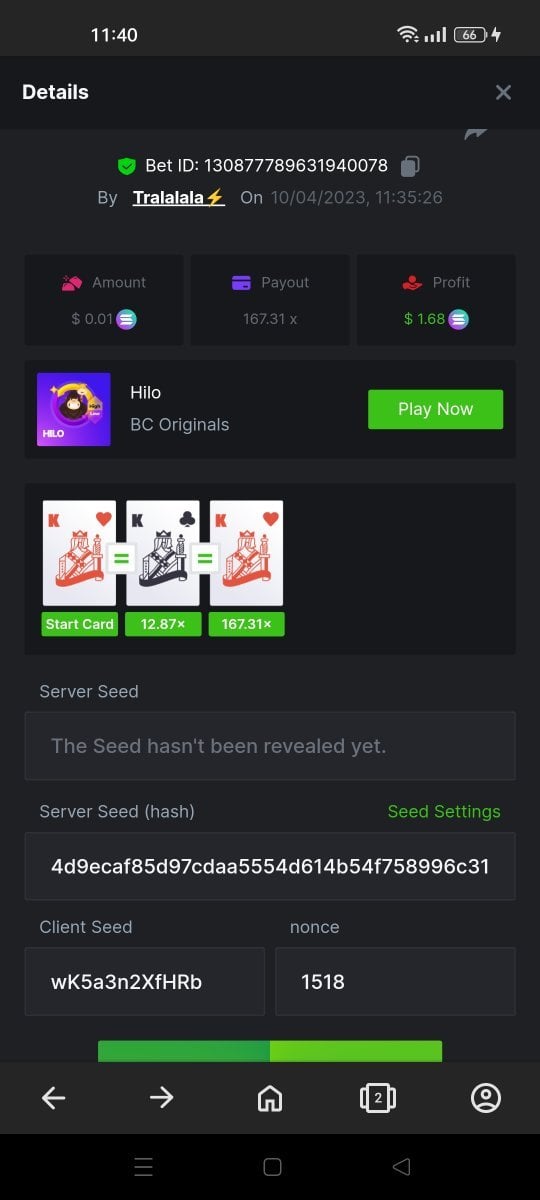Select the Client Seed field
Image resolution: width=540 pixels, height=1200 pixels.
tap(145, 982)
